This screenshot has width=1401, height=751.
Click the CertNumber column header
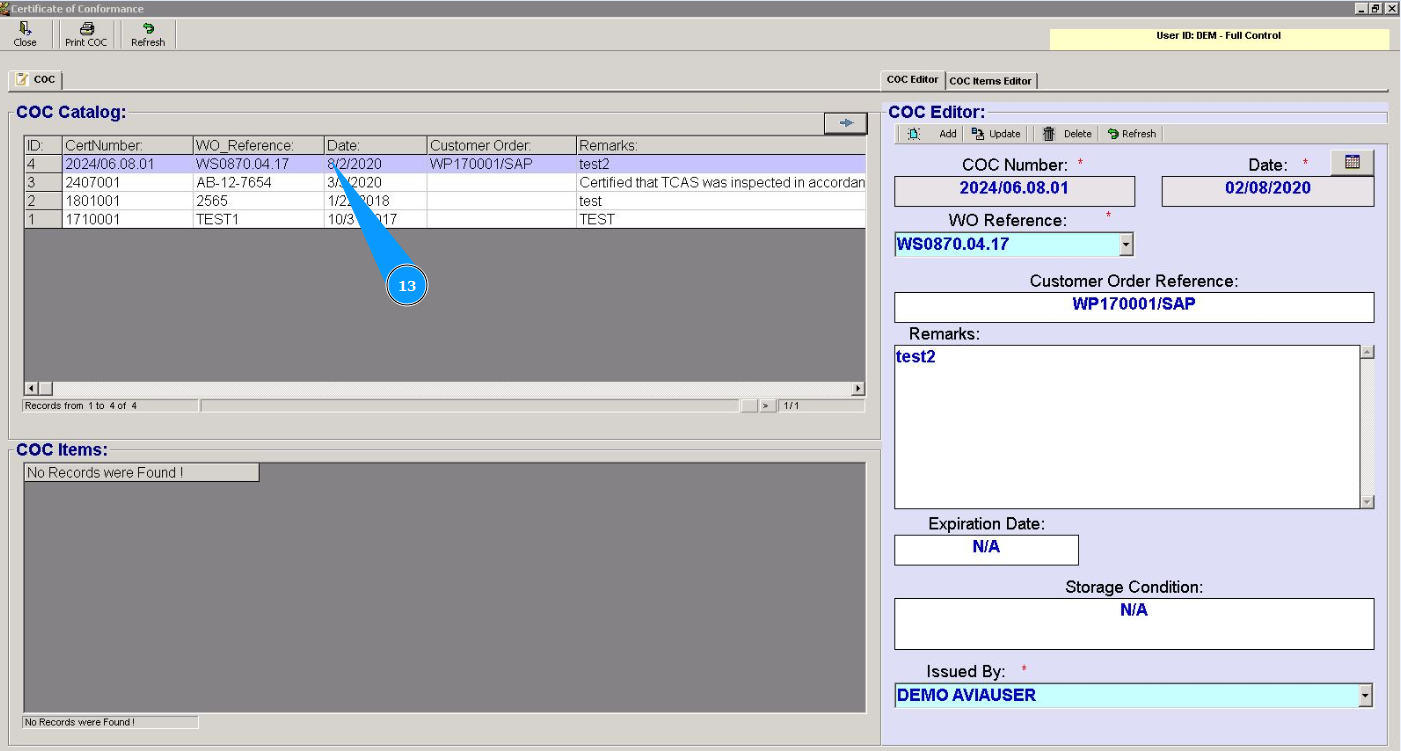127,146
